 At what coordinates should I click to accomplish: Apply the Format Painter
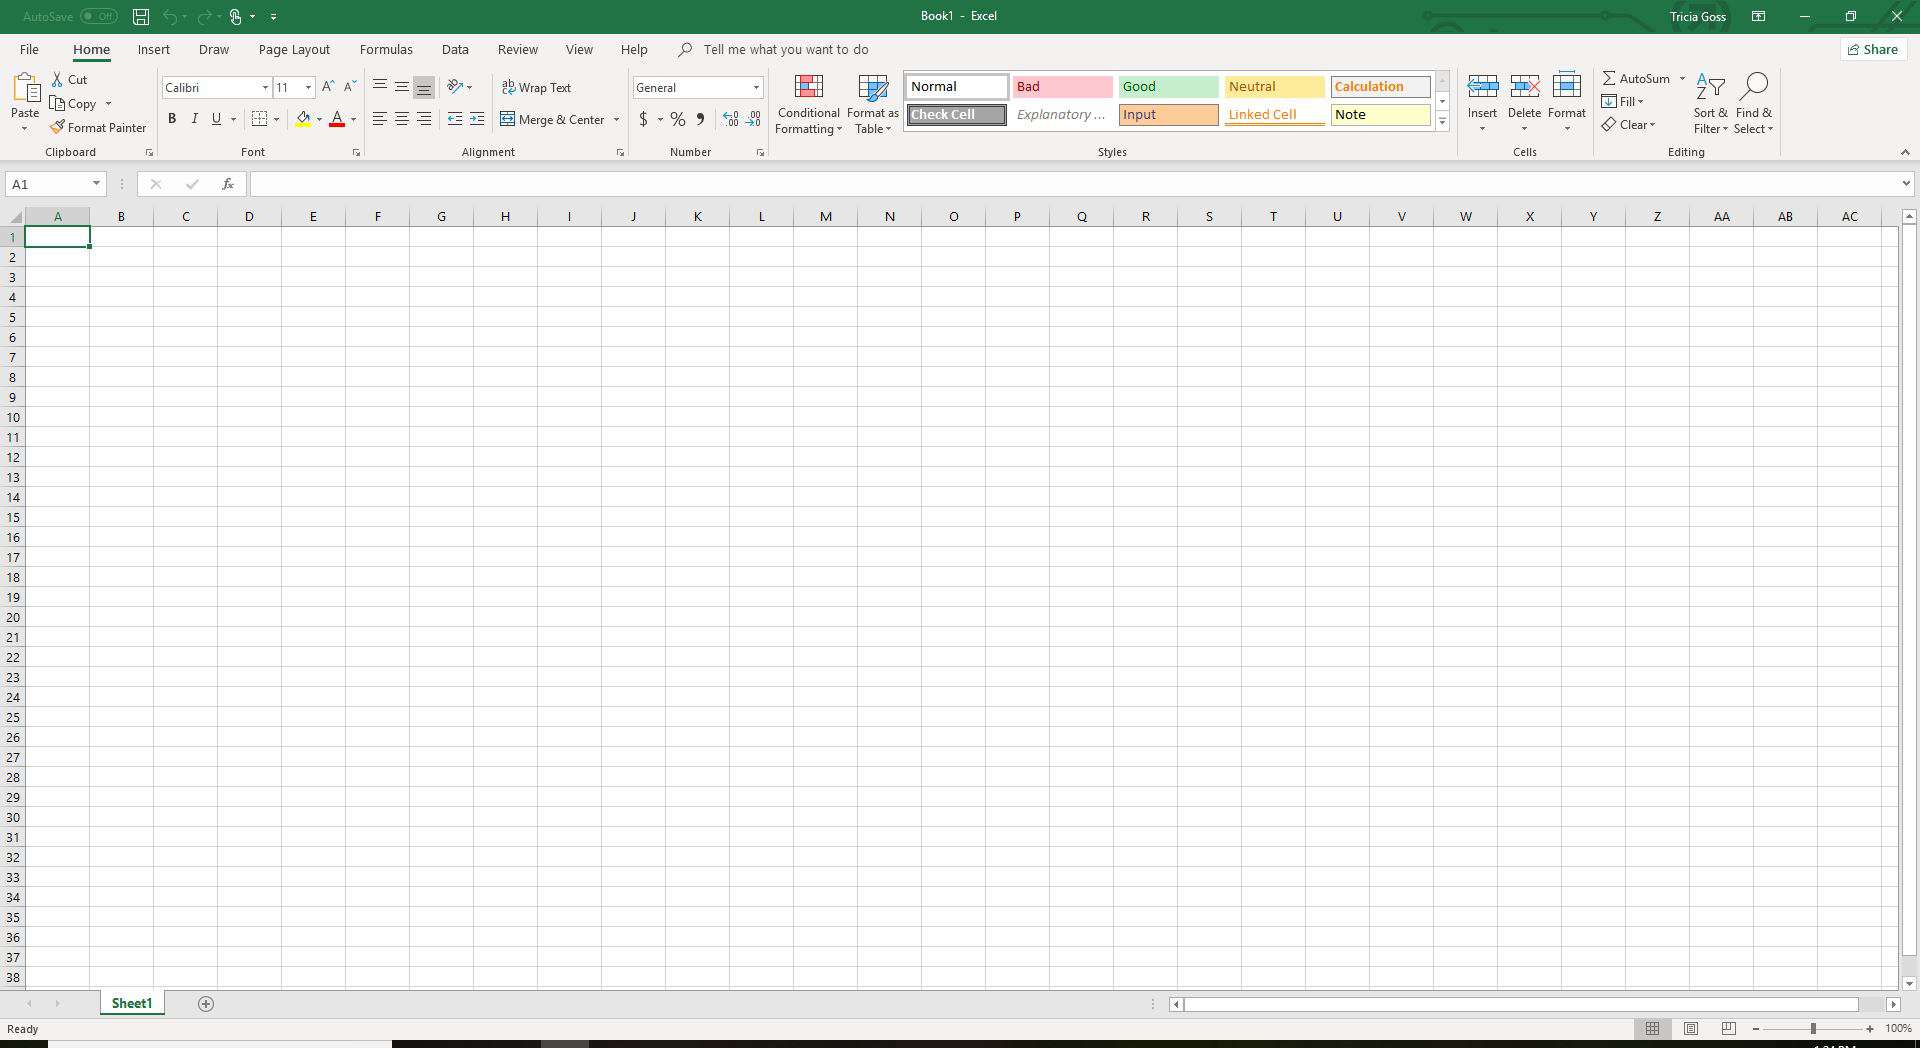[x=98, y=127]
